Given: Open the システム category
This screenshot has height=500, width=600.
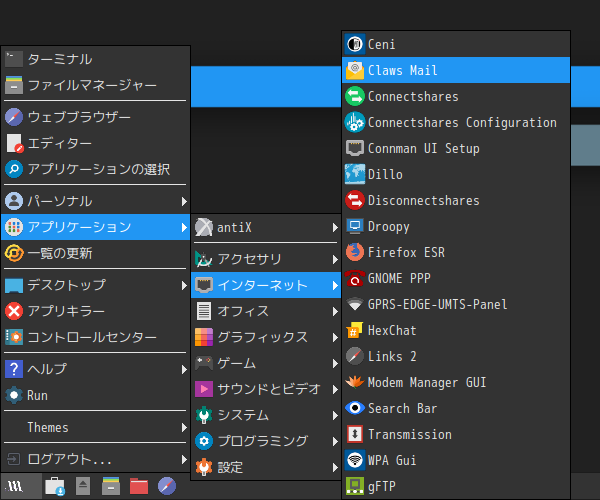Looking at the screenshot, I should 266,415.
